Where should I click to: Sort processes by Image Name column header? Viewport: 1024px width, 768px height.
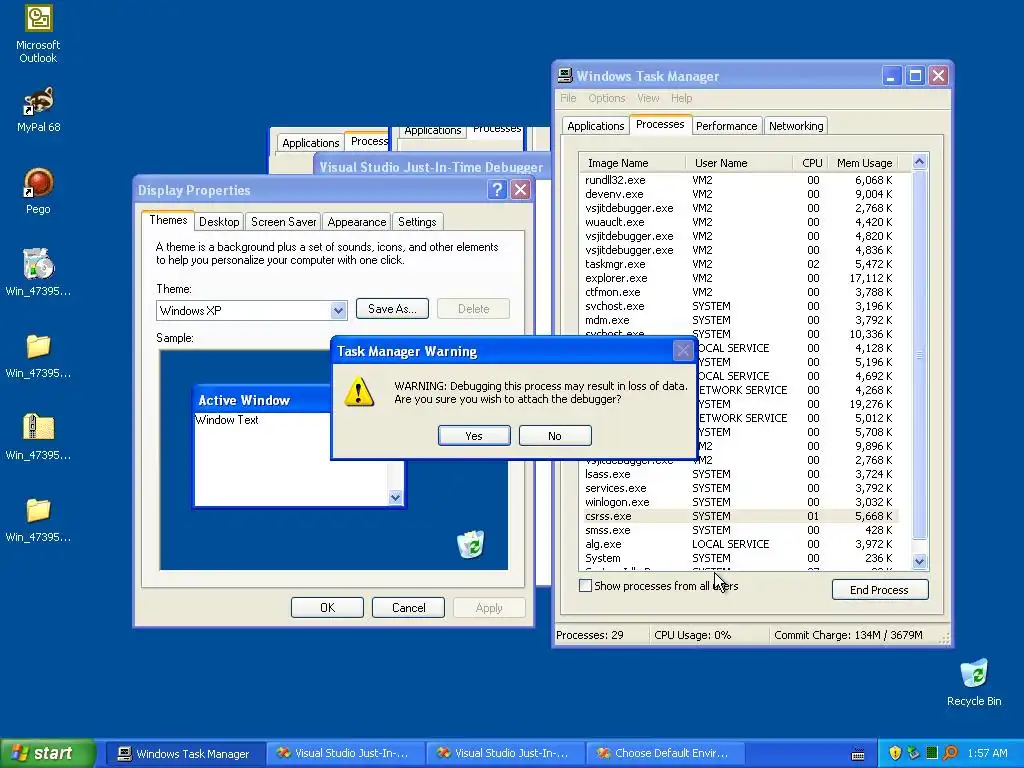(x=632, y=163)
